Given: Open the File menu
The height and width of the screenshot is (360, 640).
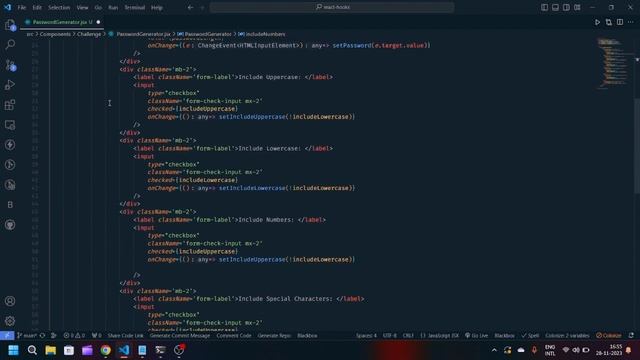Looking at the screenshot, I should coord(22,7).
